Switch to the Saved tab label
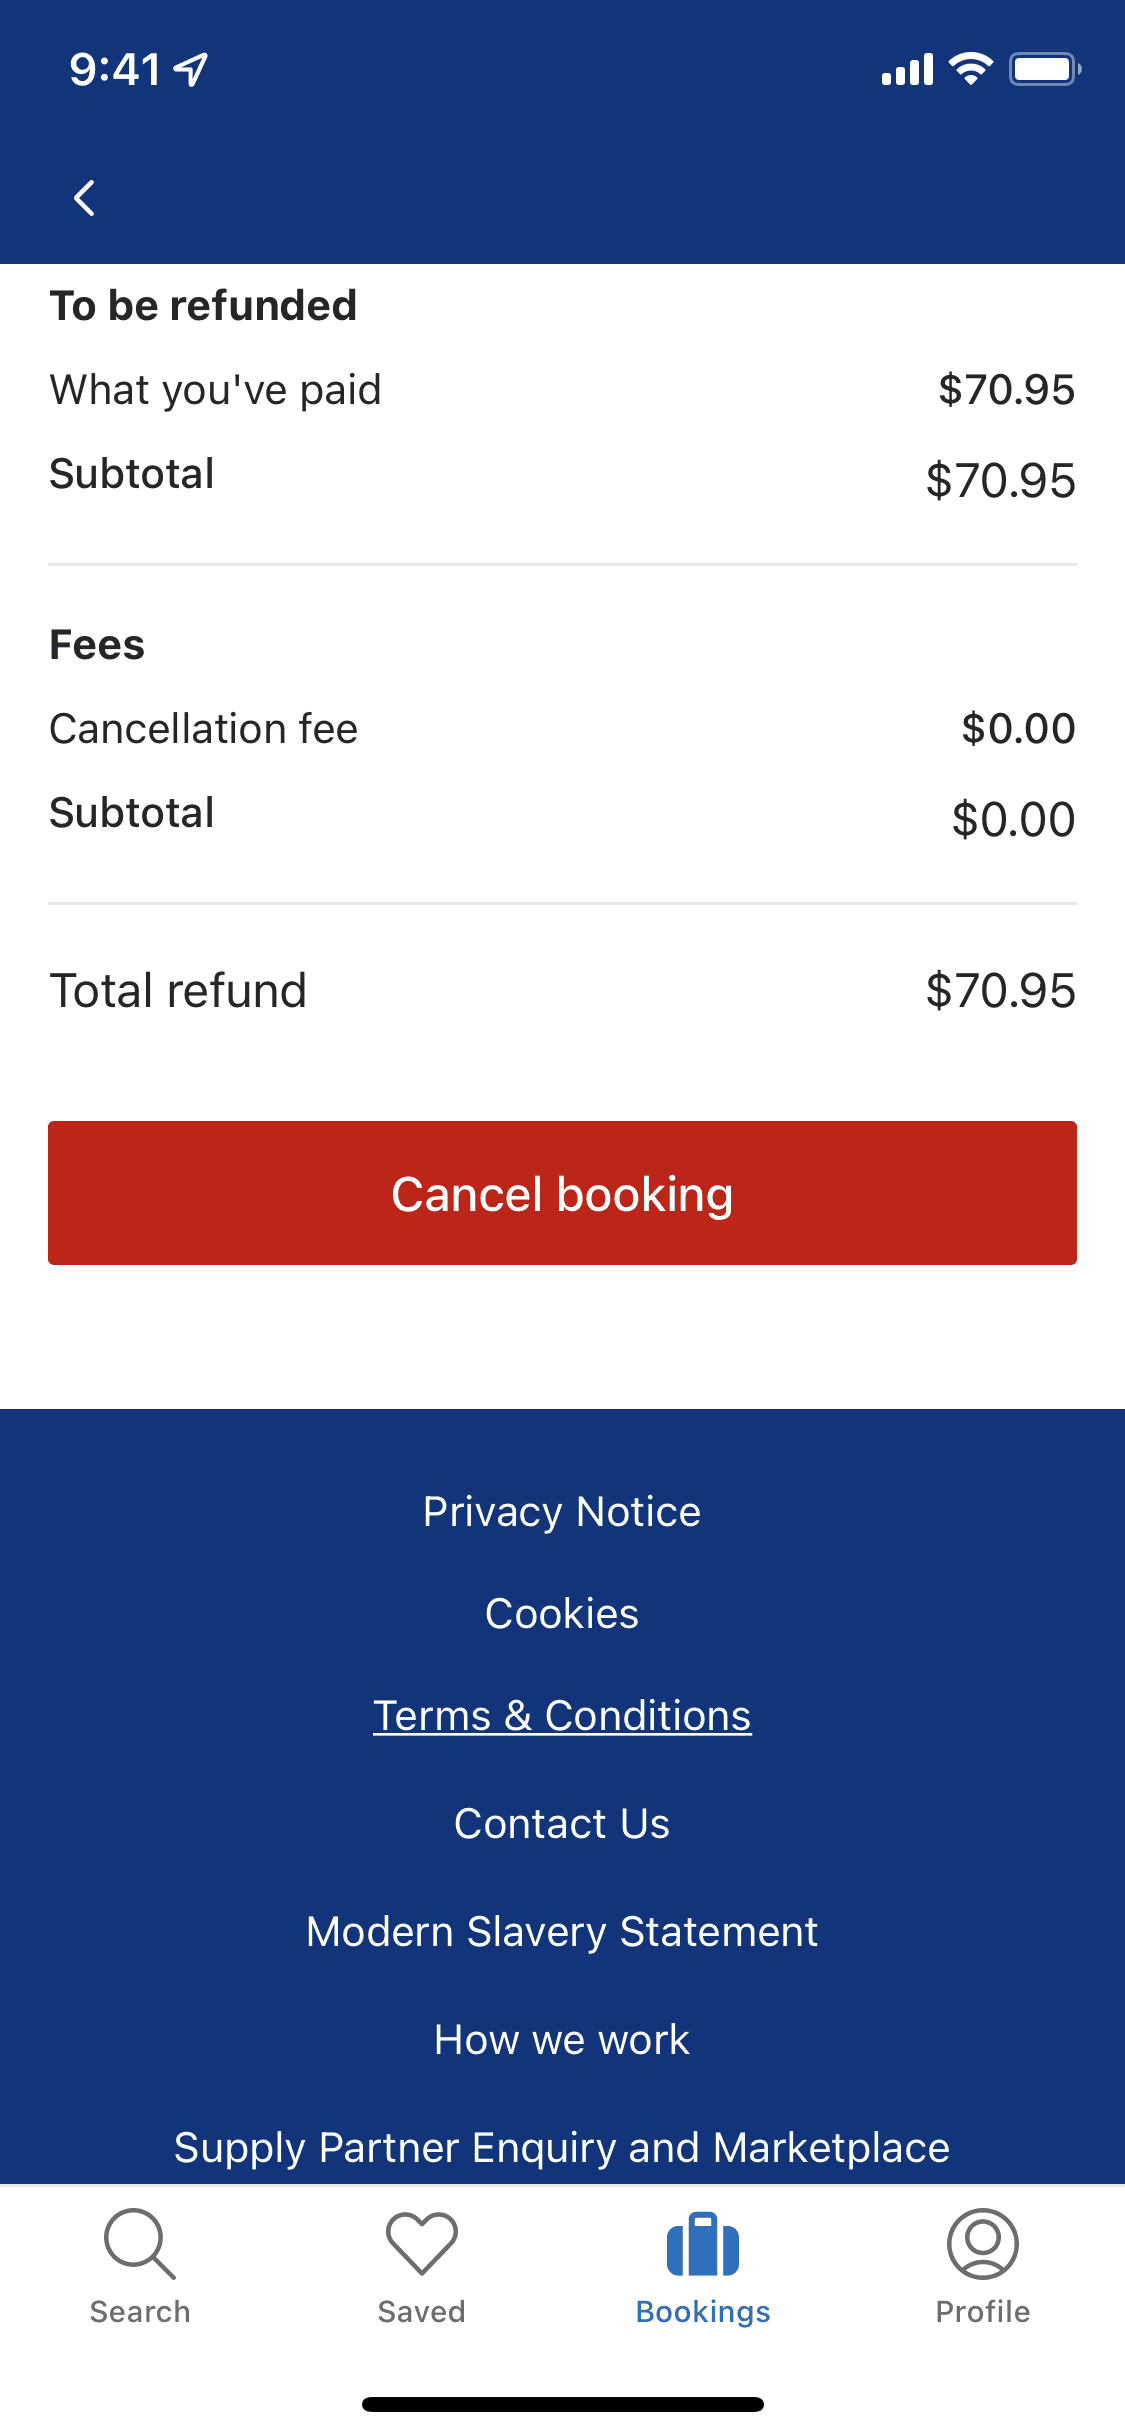 pos(421,2312)
